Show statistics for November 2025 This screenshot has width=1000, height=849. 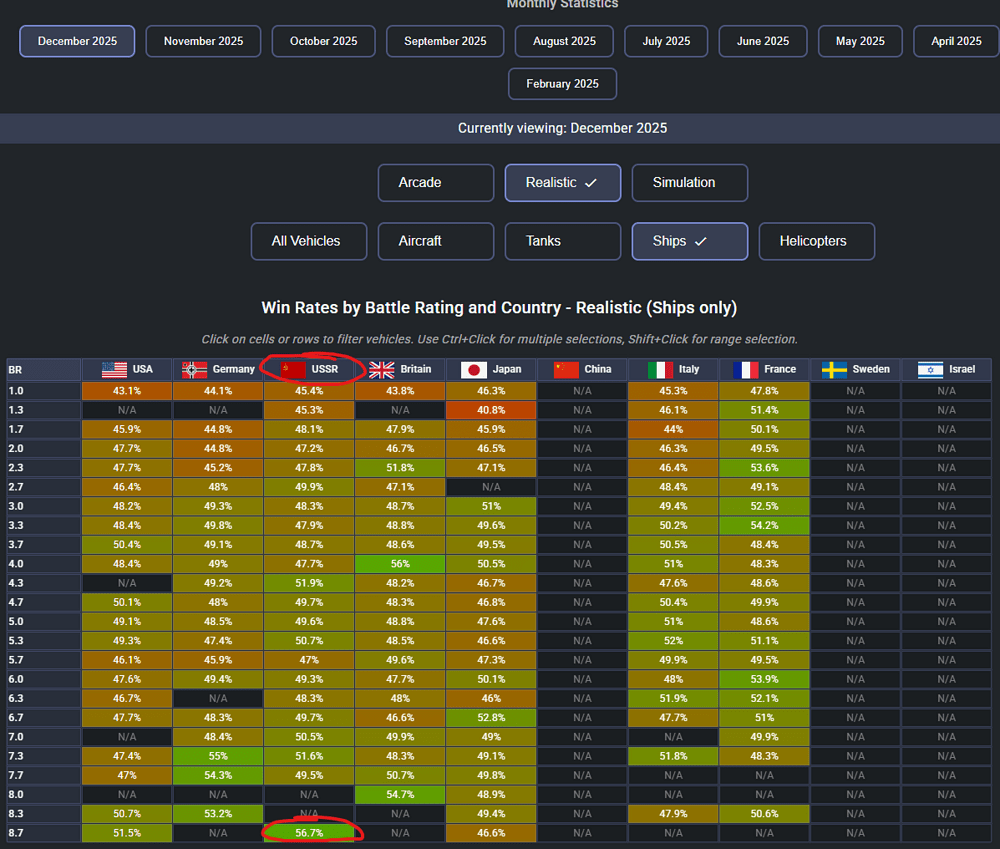coord(203,41)
